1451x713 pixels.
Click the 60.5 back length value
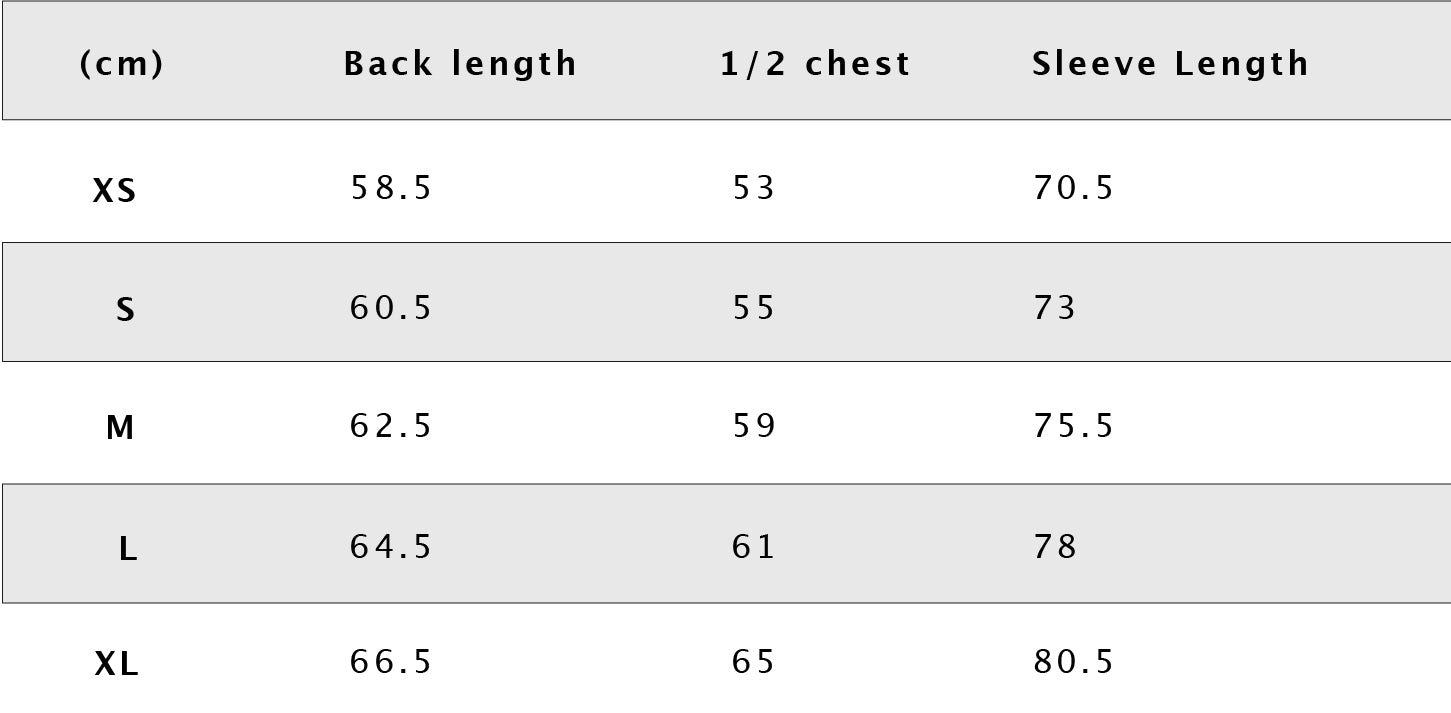pos(391,308)
